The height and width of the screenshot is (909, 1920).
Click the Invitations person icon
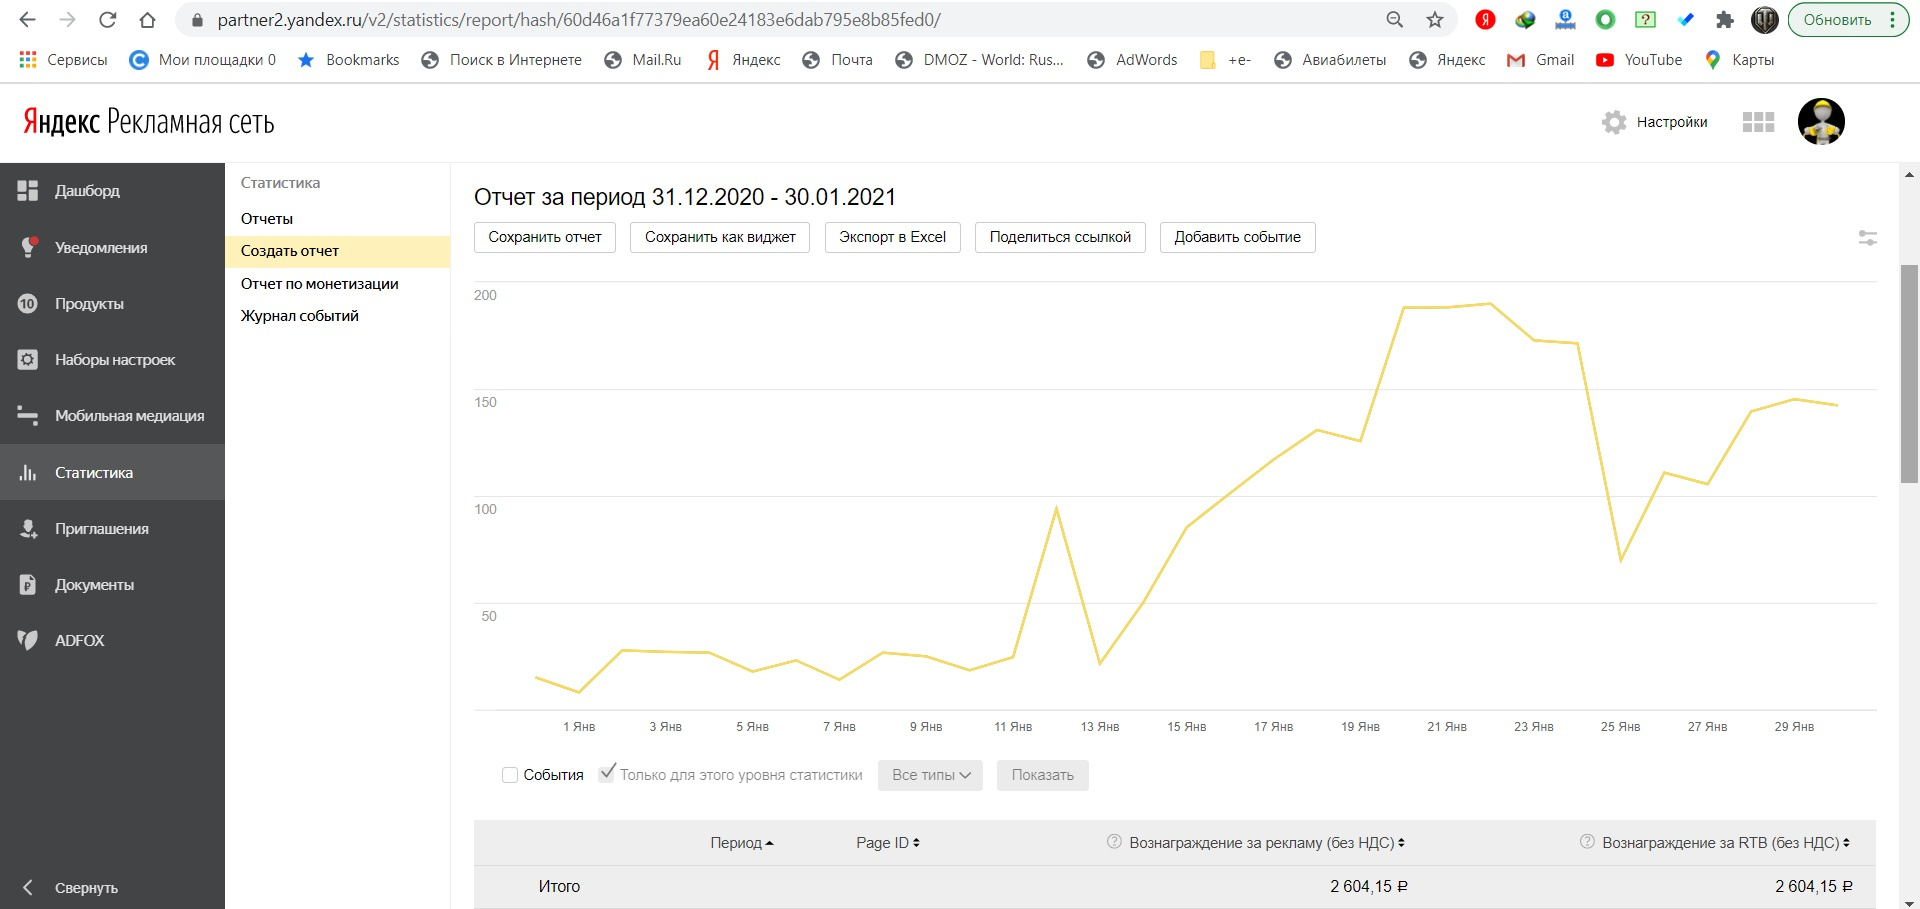[x=28, y=529]
